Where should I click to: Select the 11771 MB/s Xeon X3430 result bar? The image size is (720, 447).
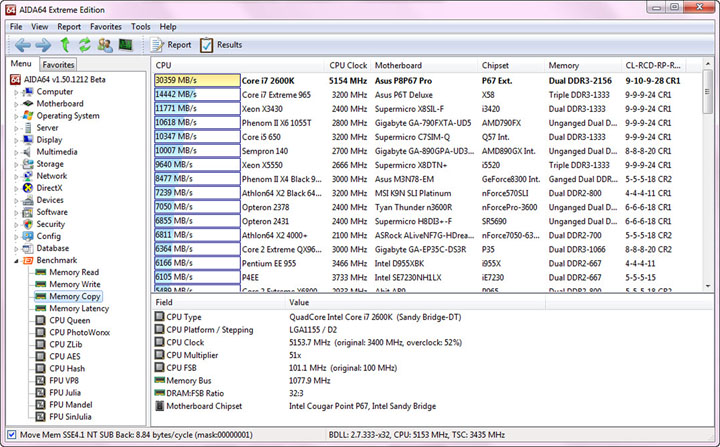coord(197,109)
